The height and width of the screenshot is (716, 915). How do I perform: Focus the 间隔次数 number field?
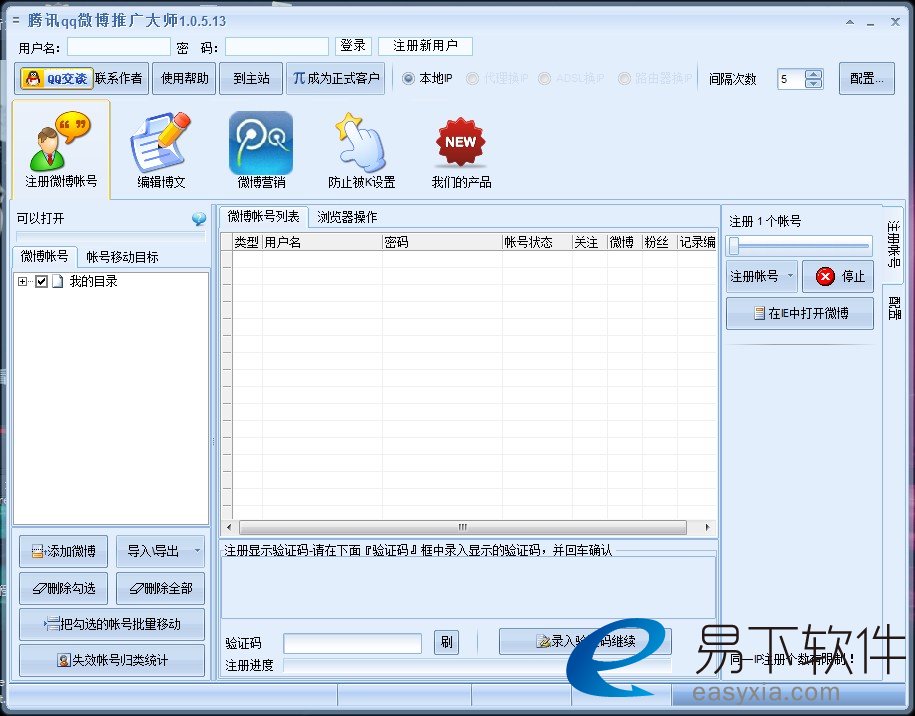pyautogui.click(x=791, y=79)
